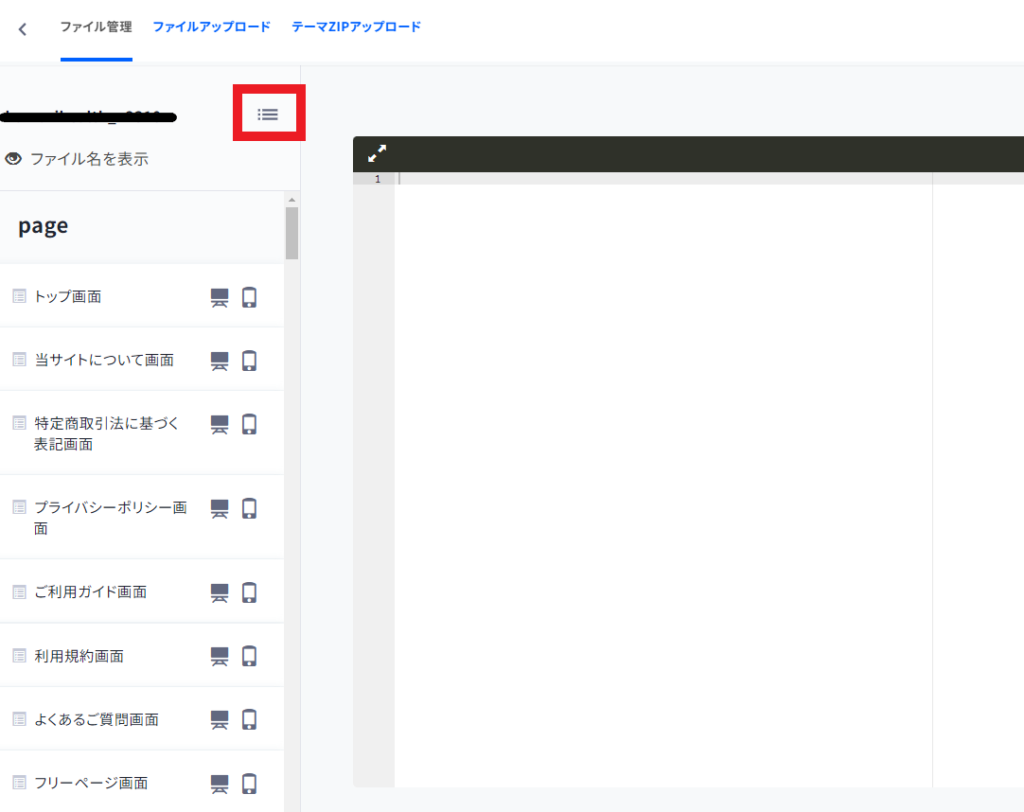Image resolution: width=1024 pixels, height=812 pixels.
Task: Go to テーマZIPアップロード tab
Action: [x=356, y=27]
